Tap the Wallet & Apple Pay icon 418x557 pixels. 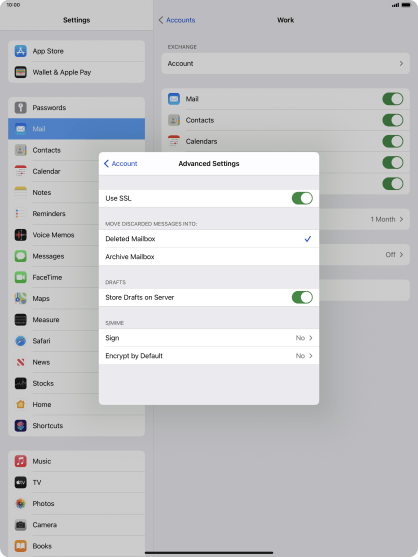click(21, 72)
